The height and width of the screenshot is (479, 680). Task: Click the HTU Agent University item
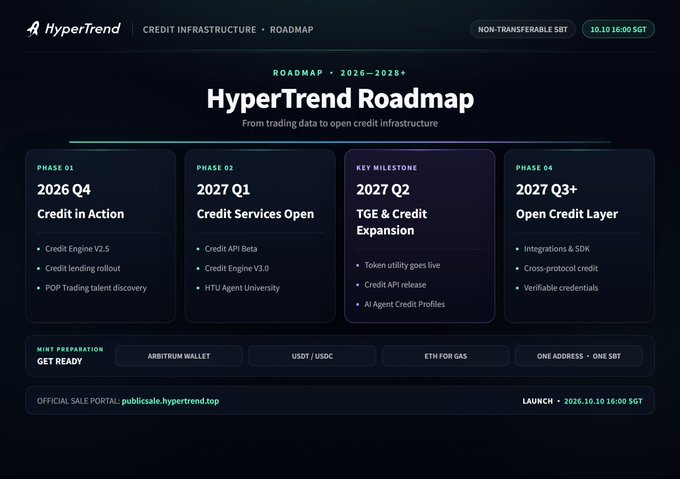click(x=242, y=288)
